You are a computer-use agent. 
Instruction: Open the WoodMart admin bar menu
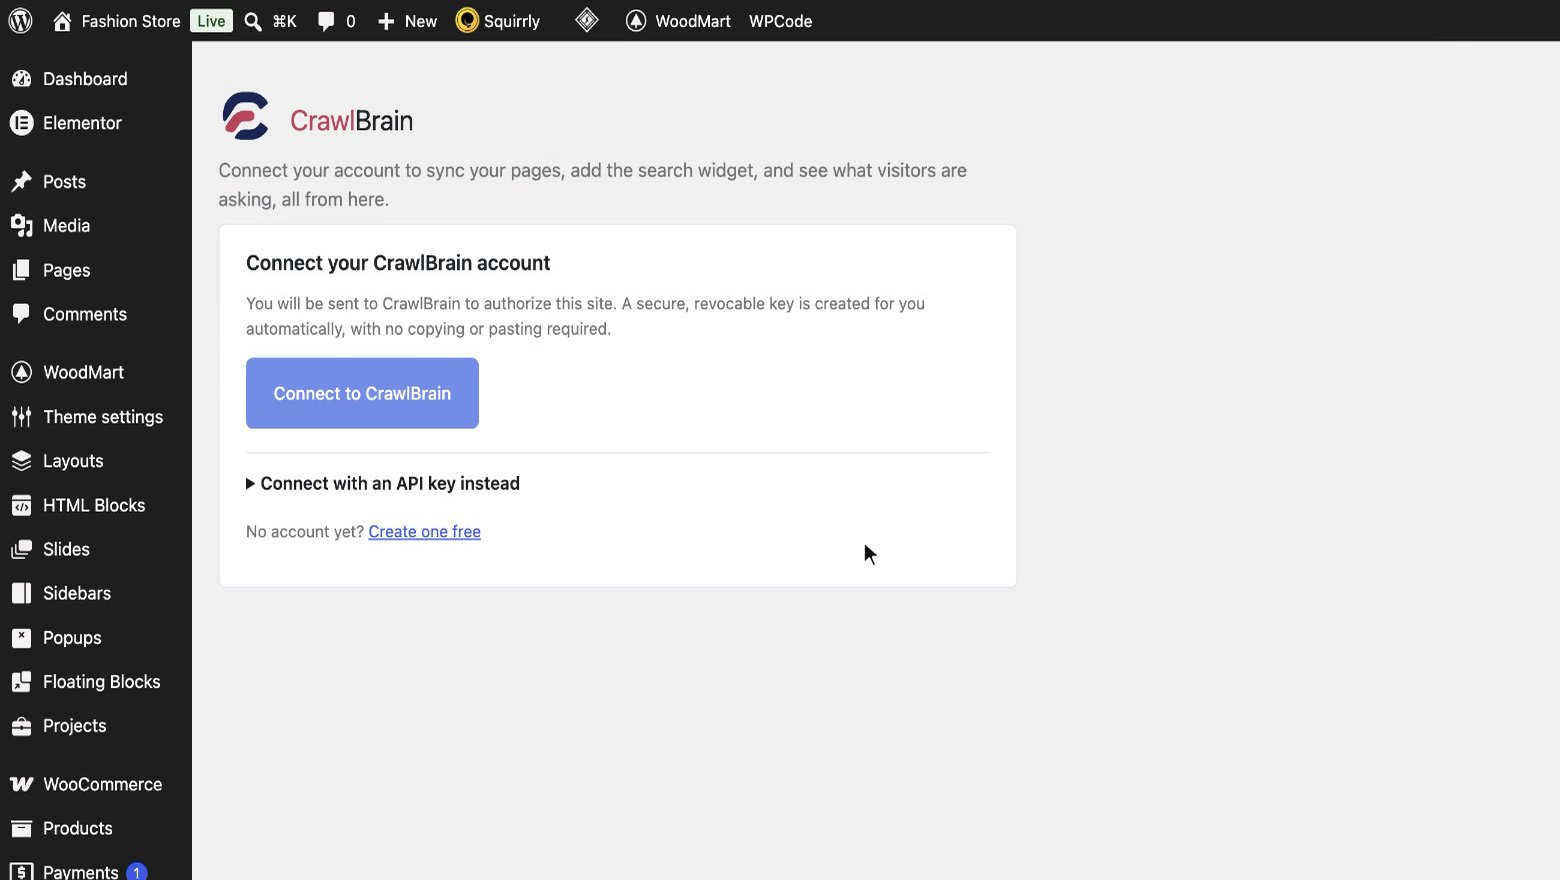click(678, 21)
